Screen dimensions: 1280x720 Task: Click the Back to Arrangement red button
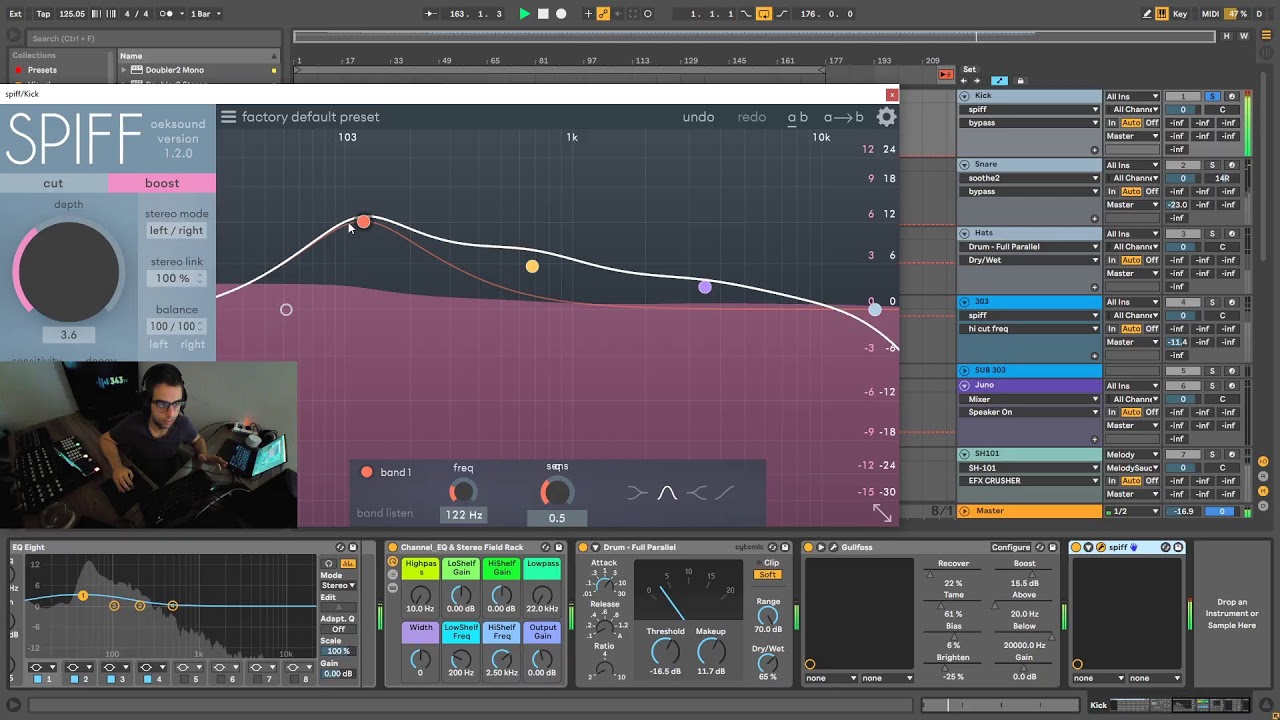(x=945, y=74)
